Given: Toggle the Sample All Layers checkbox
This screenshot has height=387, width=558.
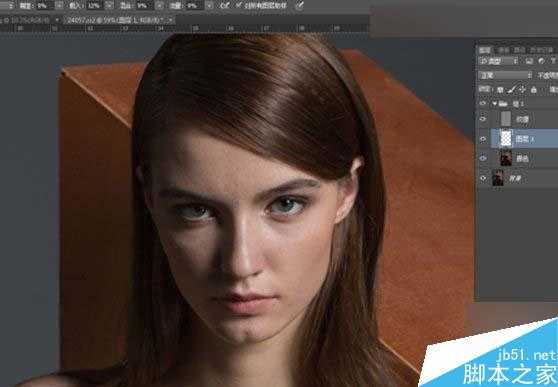Looking at the screenshot, I should (238, 5).
